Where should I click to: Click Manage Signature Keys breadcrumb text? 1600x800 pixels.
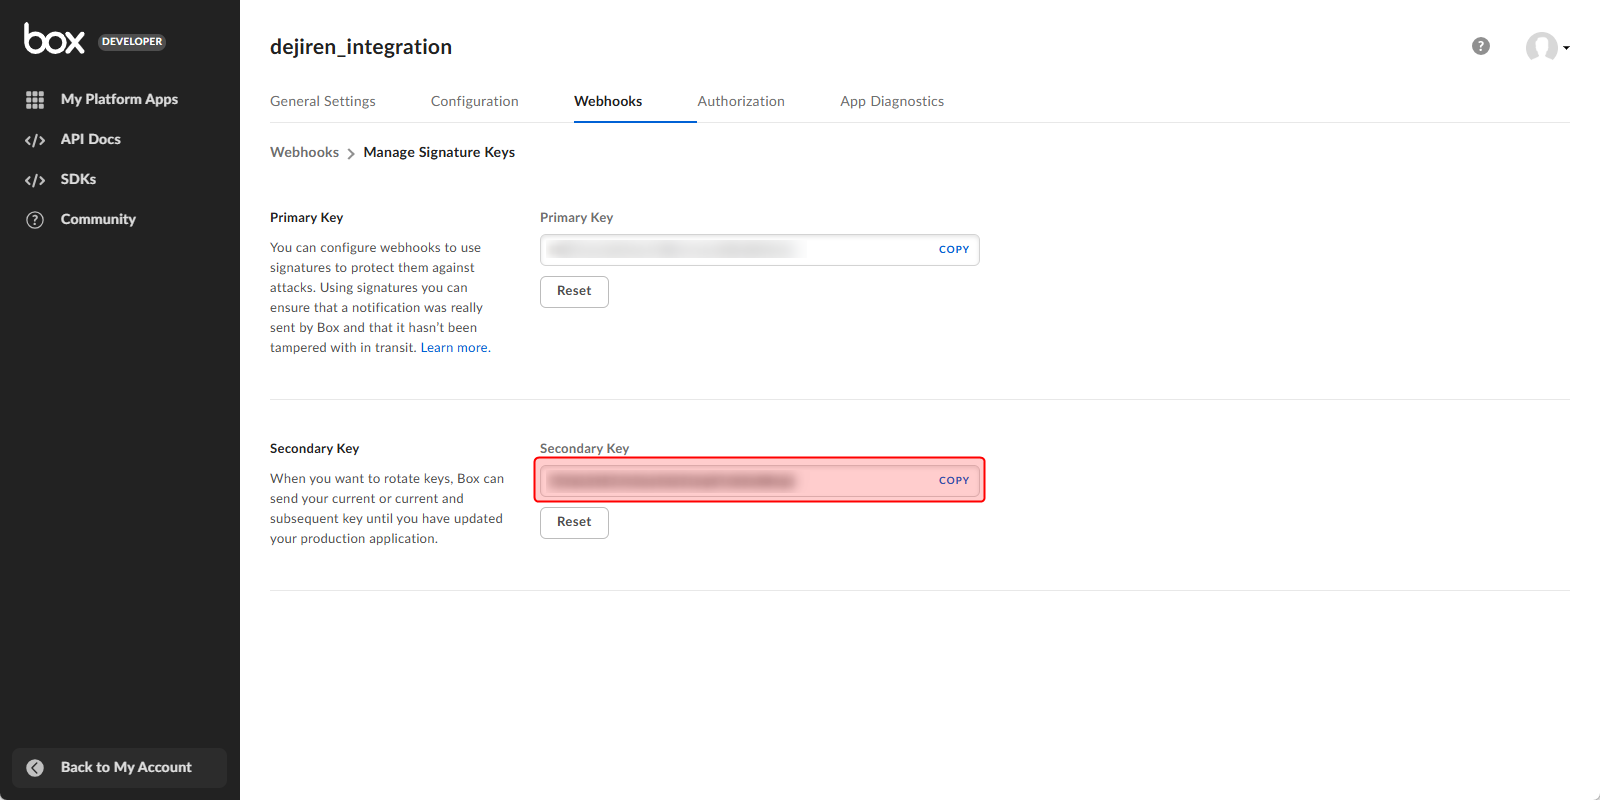coord(439,152)
